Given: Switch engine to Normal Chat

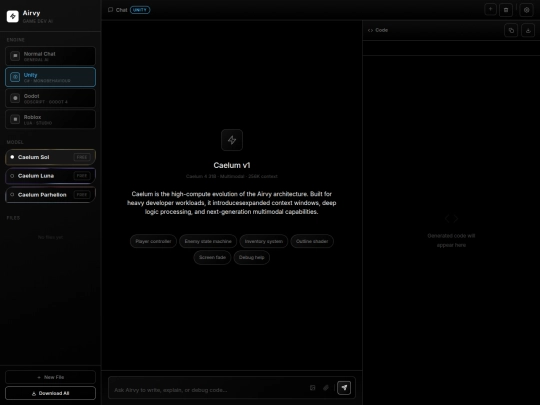Looking at the screenshot, I should [51, 56].
